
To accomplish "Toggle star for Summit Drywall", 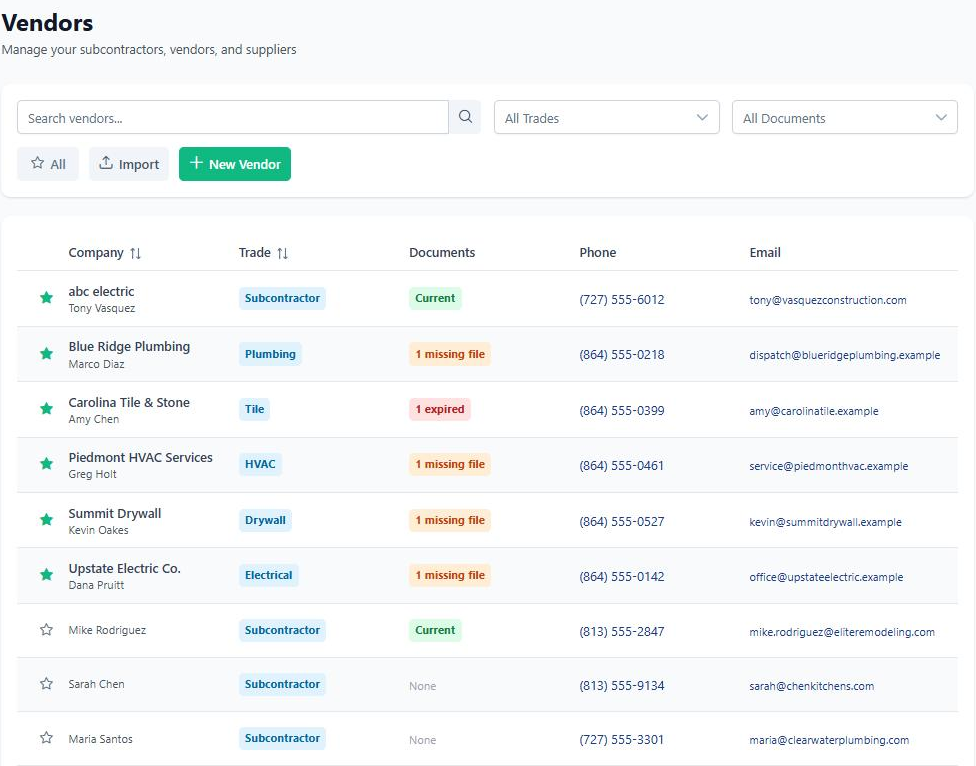I will click(46, 520).
